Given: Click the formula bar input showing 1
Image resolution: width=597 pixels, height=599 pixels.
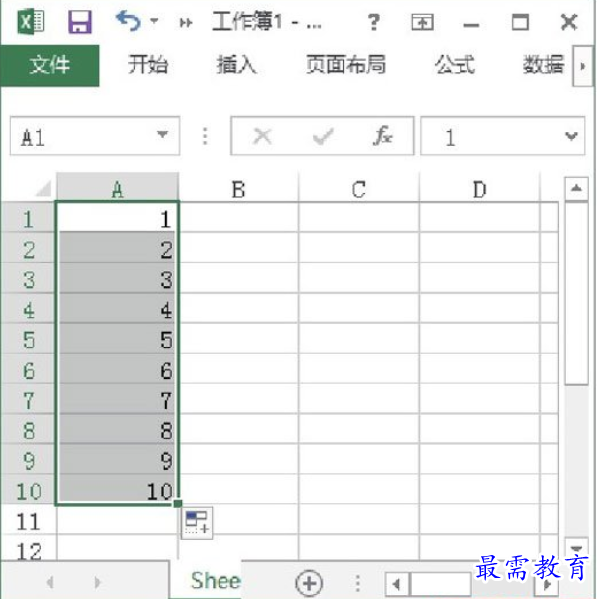Looking at the screenshot, I should (x=493, y=136).
